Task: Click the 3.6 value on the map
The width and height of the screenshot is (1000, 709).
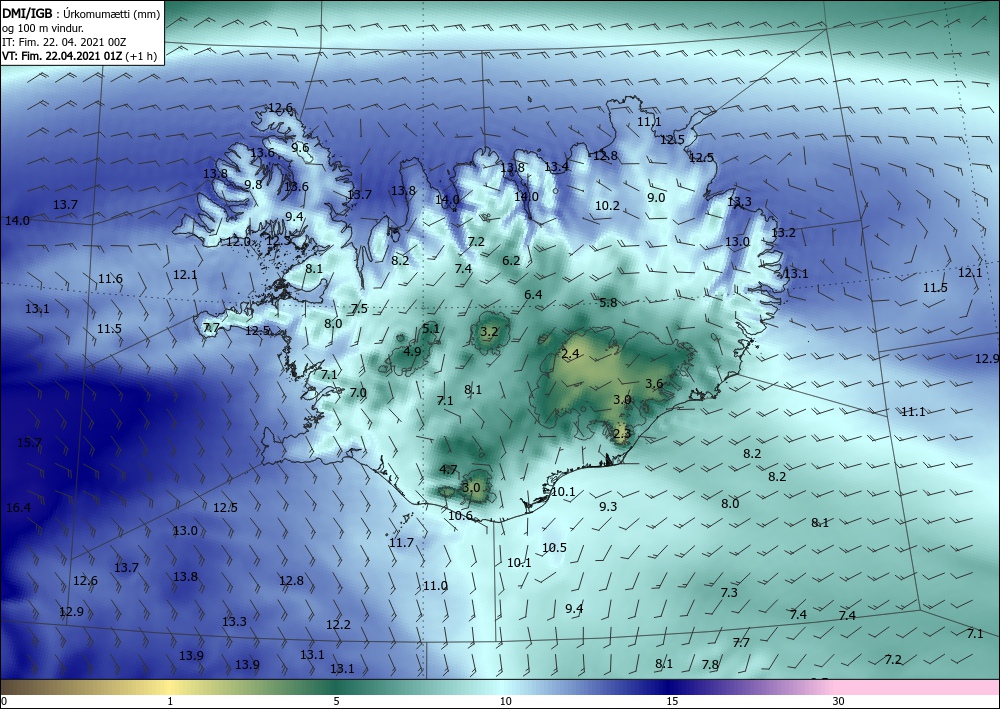Action: click(654, 384)
